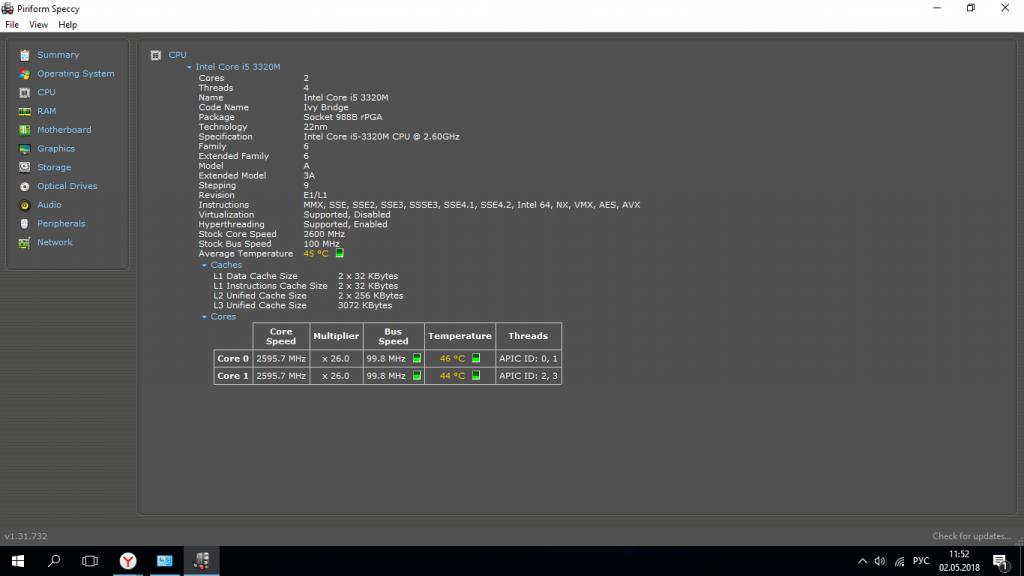Select Peripherals in the sidebar
Screen dimensions: 1024x576
[61, 224]
